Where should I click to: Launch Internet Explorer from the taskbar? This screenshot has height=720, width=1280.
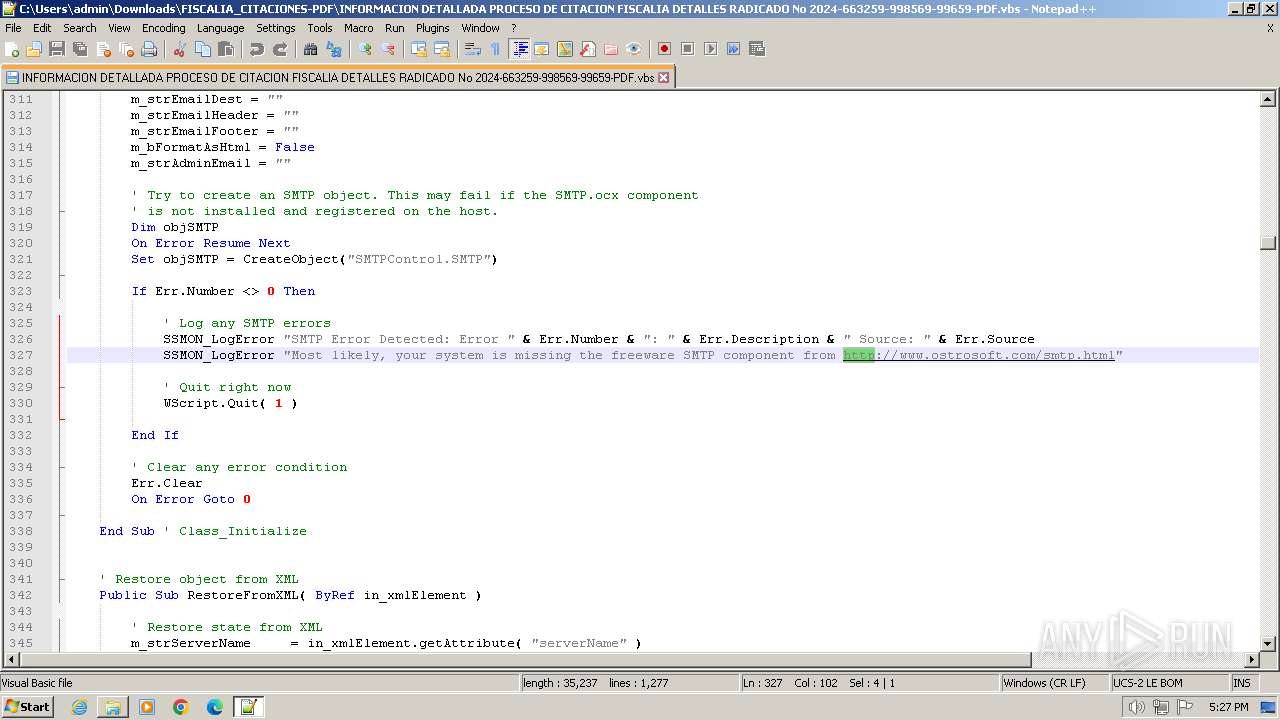(x=79, y=707)
